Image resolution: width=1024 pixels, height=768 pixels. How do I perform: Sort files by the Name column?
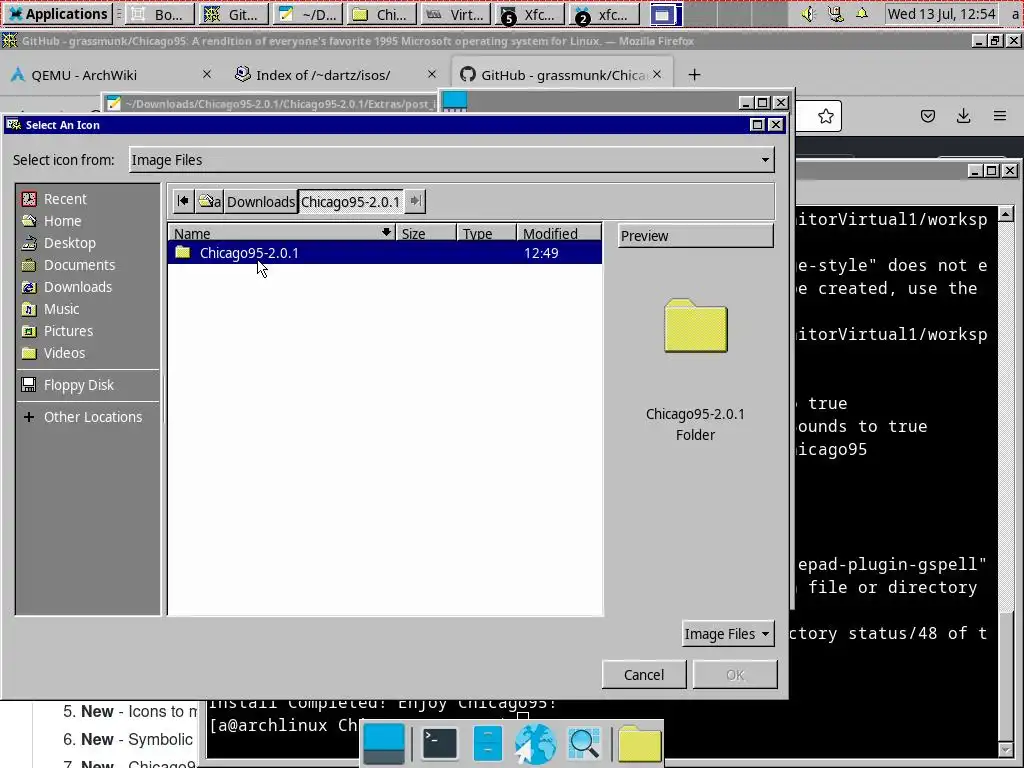281,233
